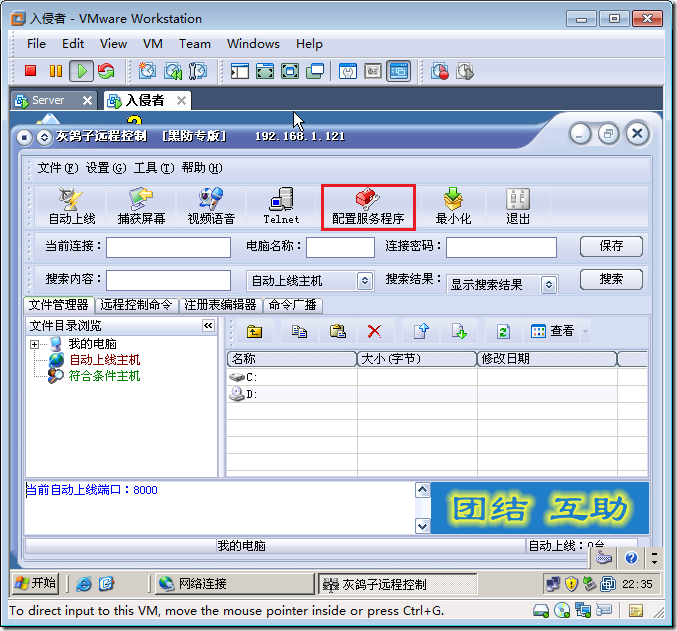Open the 显示搜索结果 dropdown
The height and width of the screenshot is (631, 677).
[549, 285]
